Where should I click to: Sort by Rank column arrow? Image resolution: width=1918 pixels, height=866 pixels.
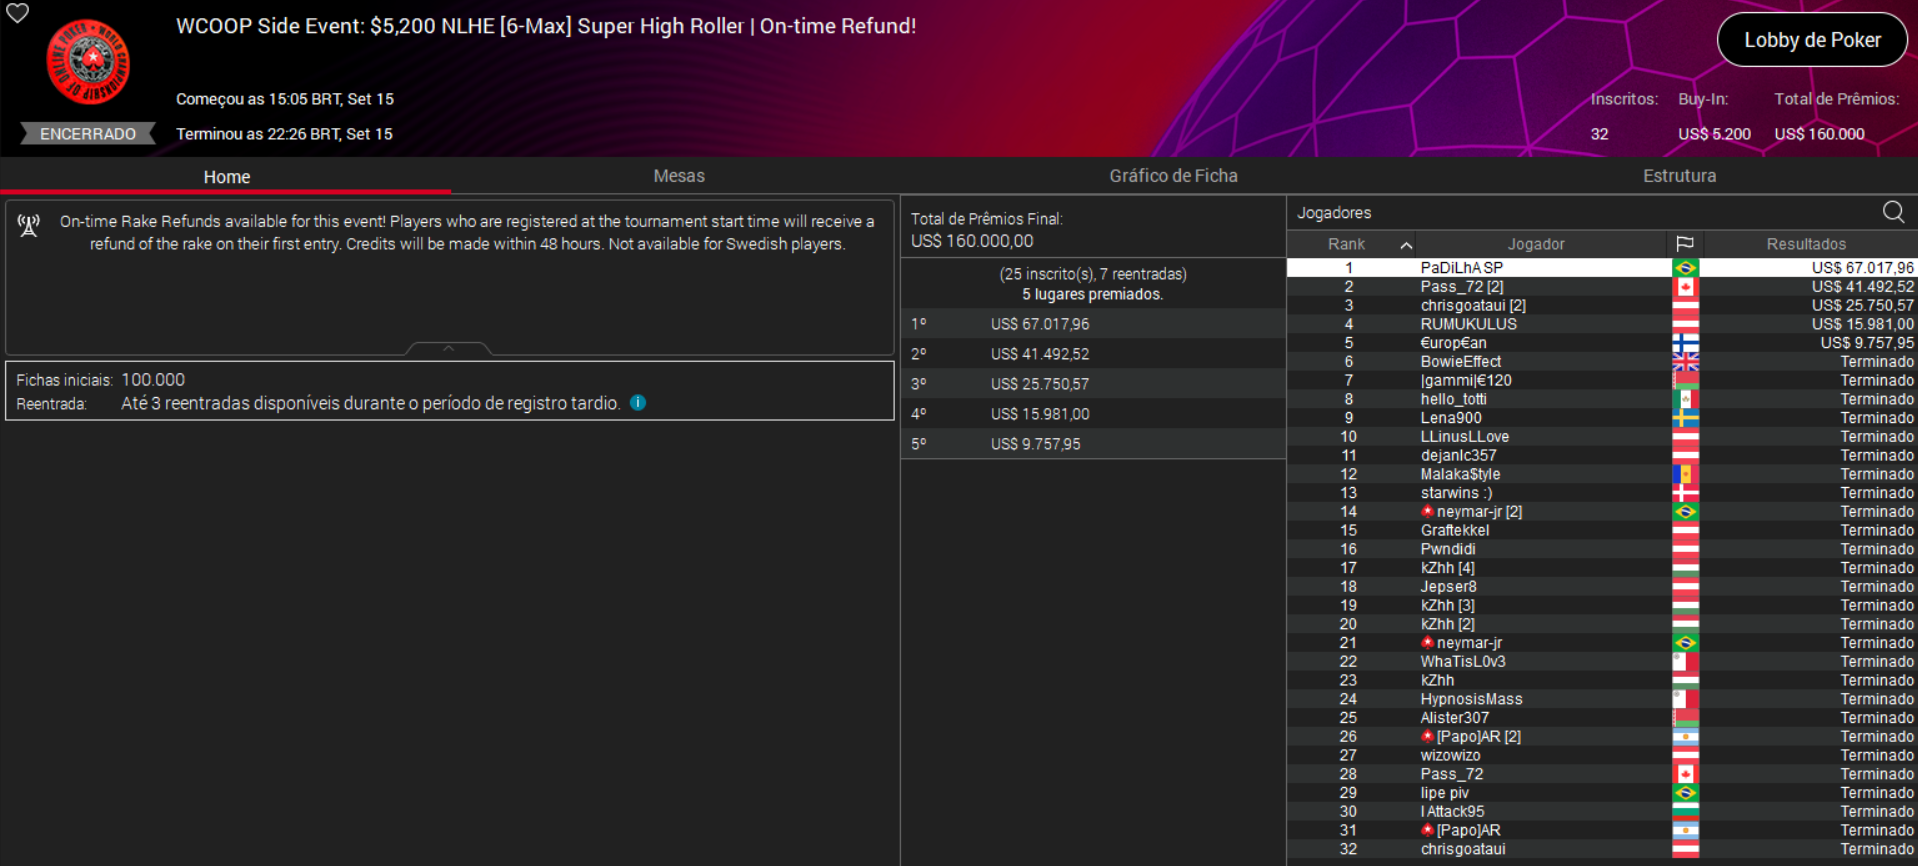tap(1406, 245)
